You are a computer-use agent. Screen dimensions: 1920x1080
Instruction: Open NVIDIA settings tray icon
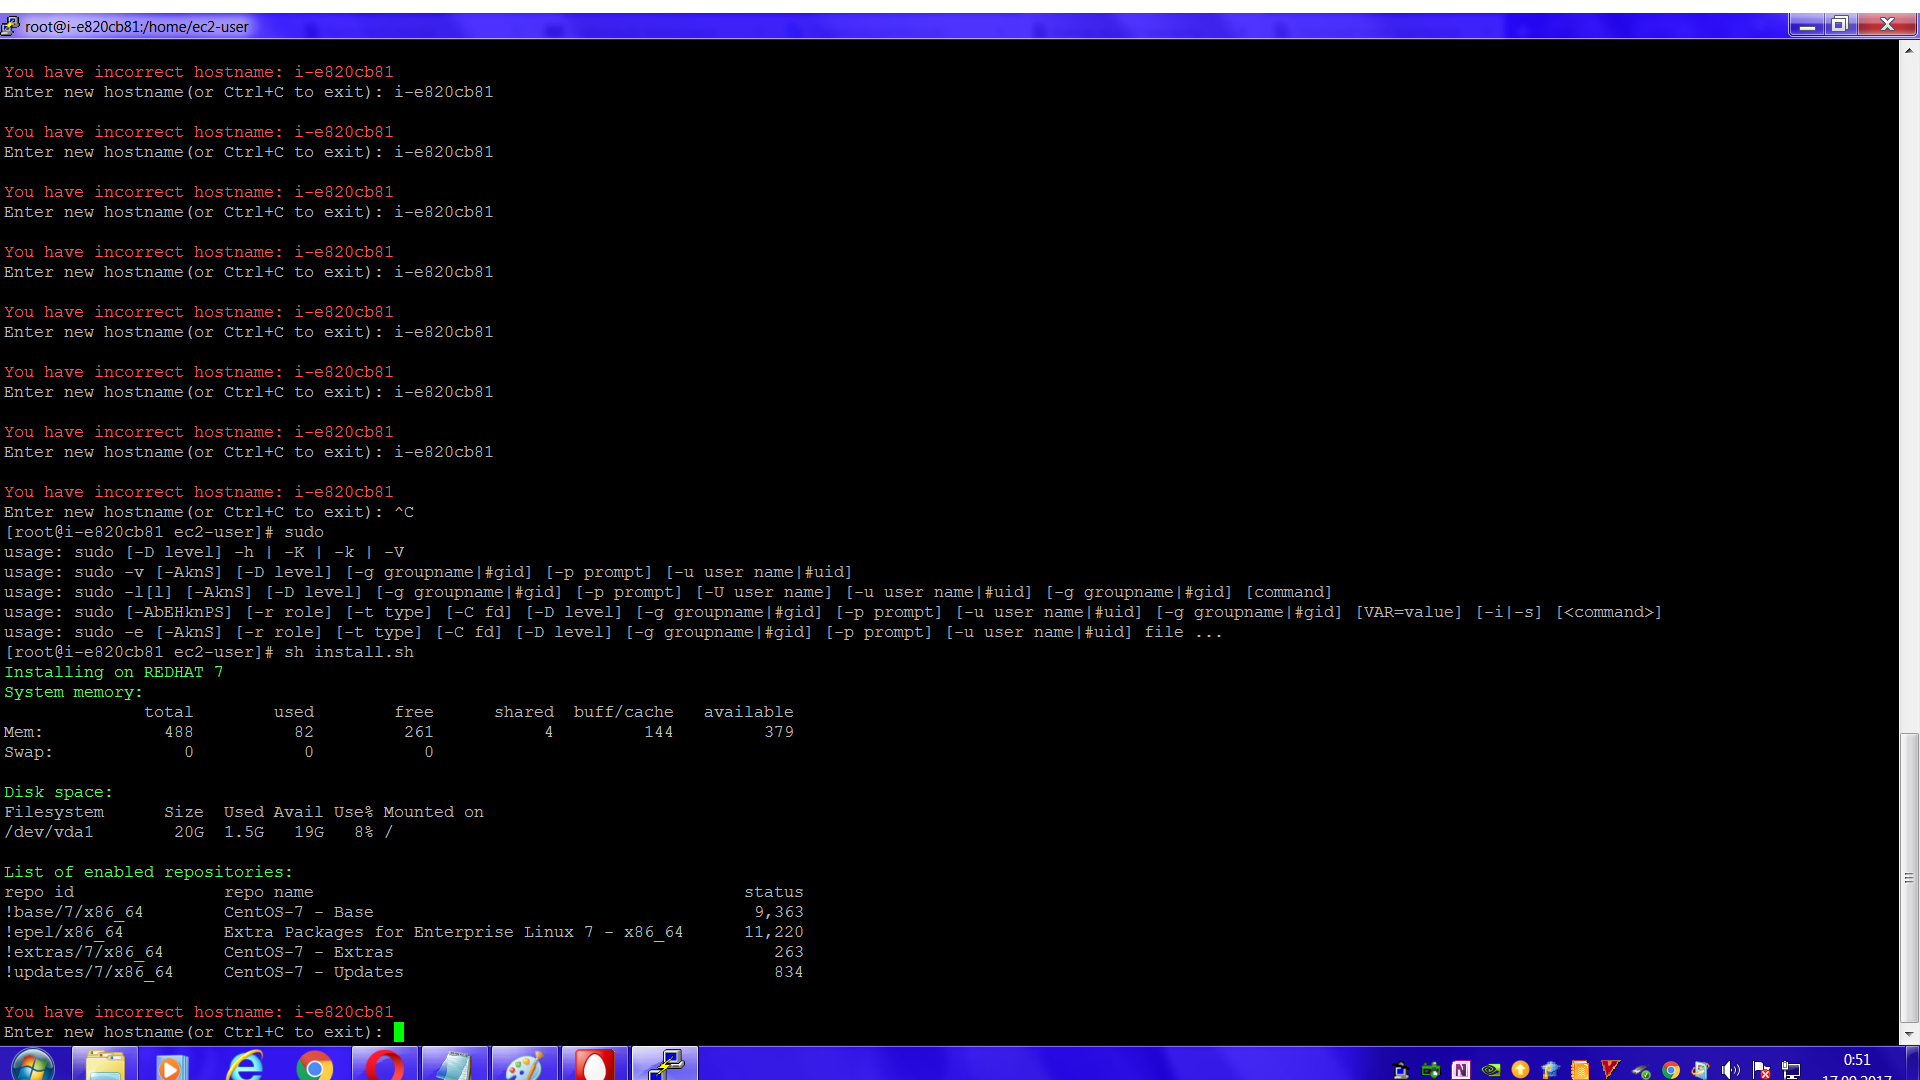(x=1491, y=1070)
